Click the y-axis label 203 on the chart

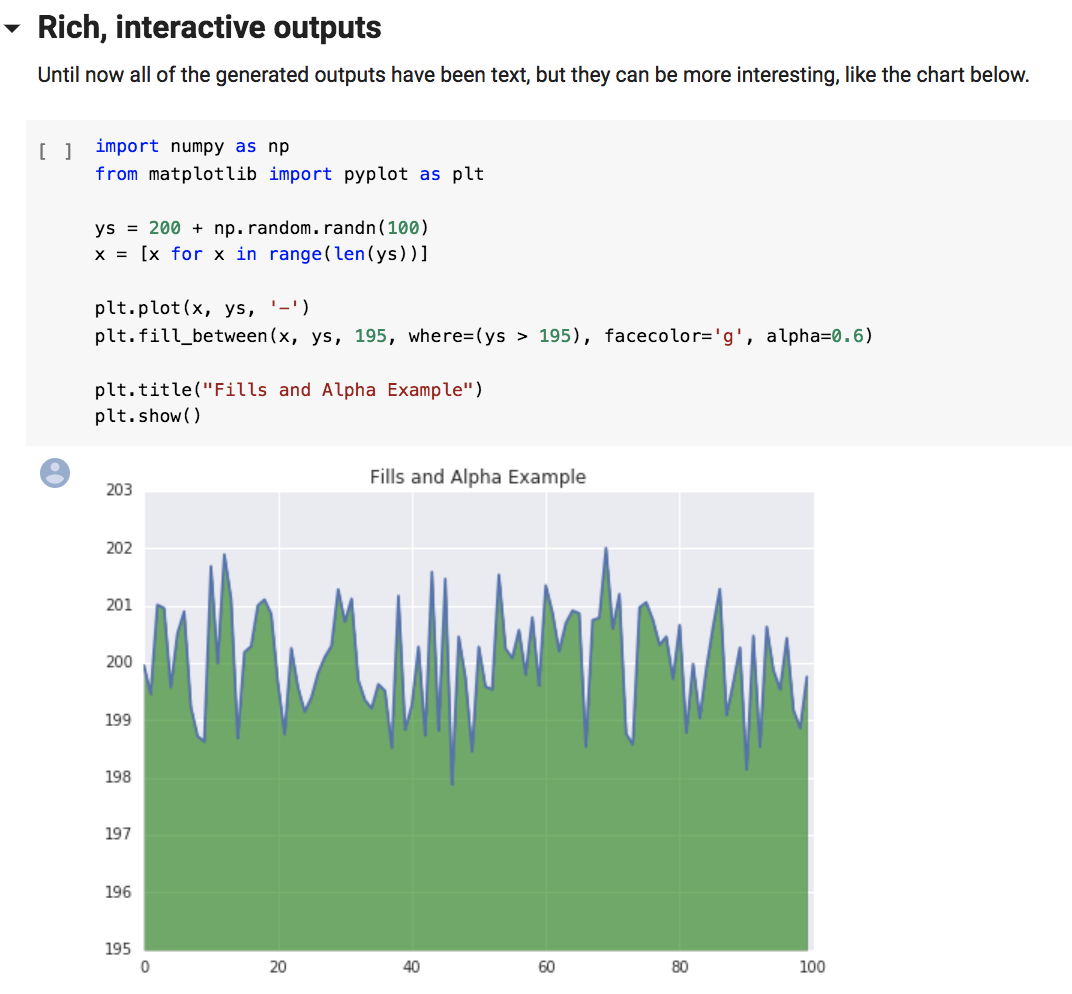pyautogui.click(x=117, y=490)
